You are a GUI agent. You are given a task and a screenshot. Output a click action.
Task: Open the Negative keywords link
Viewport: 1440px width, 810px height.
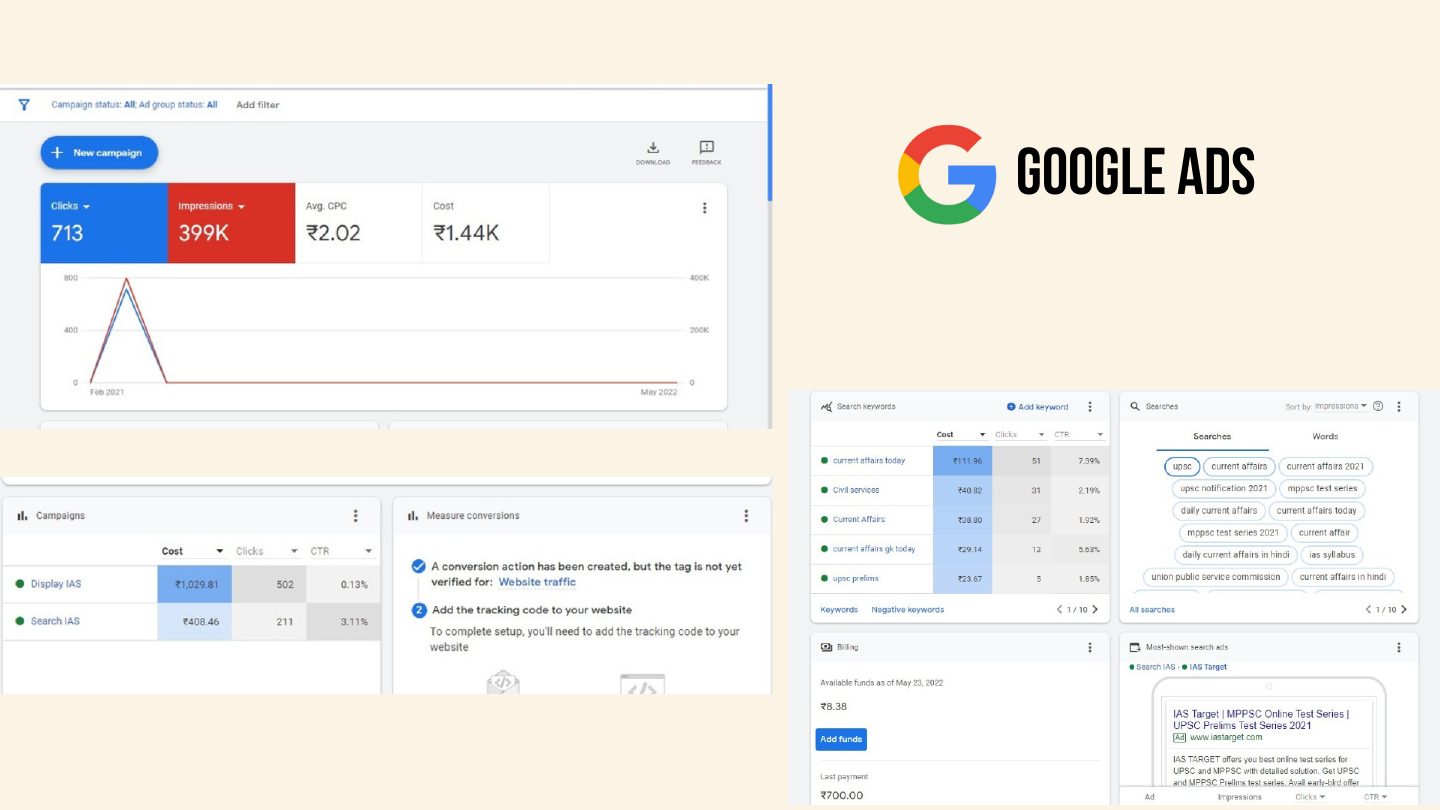pyautogui.click(x=907, y=610)
